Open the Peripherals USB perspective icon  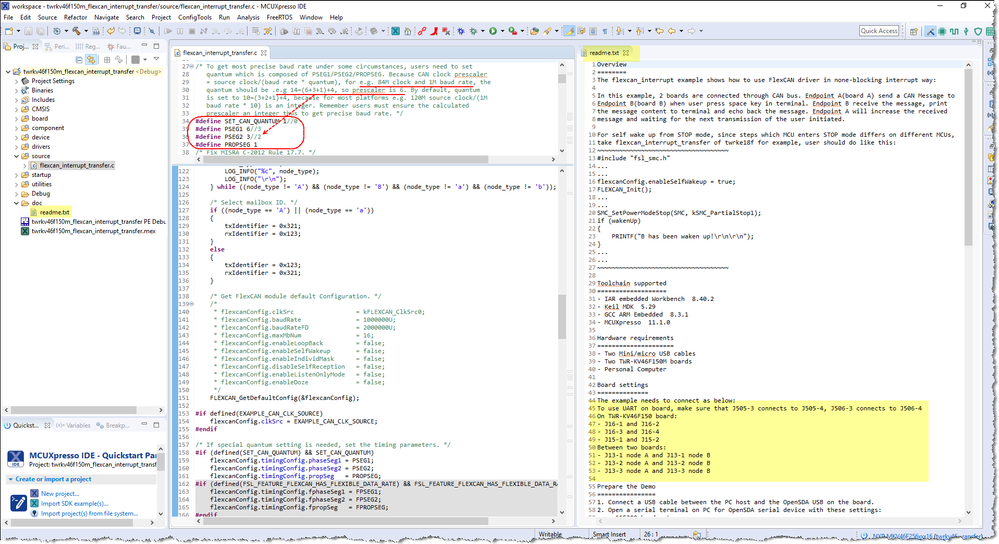coord(966,31)
